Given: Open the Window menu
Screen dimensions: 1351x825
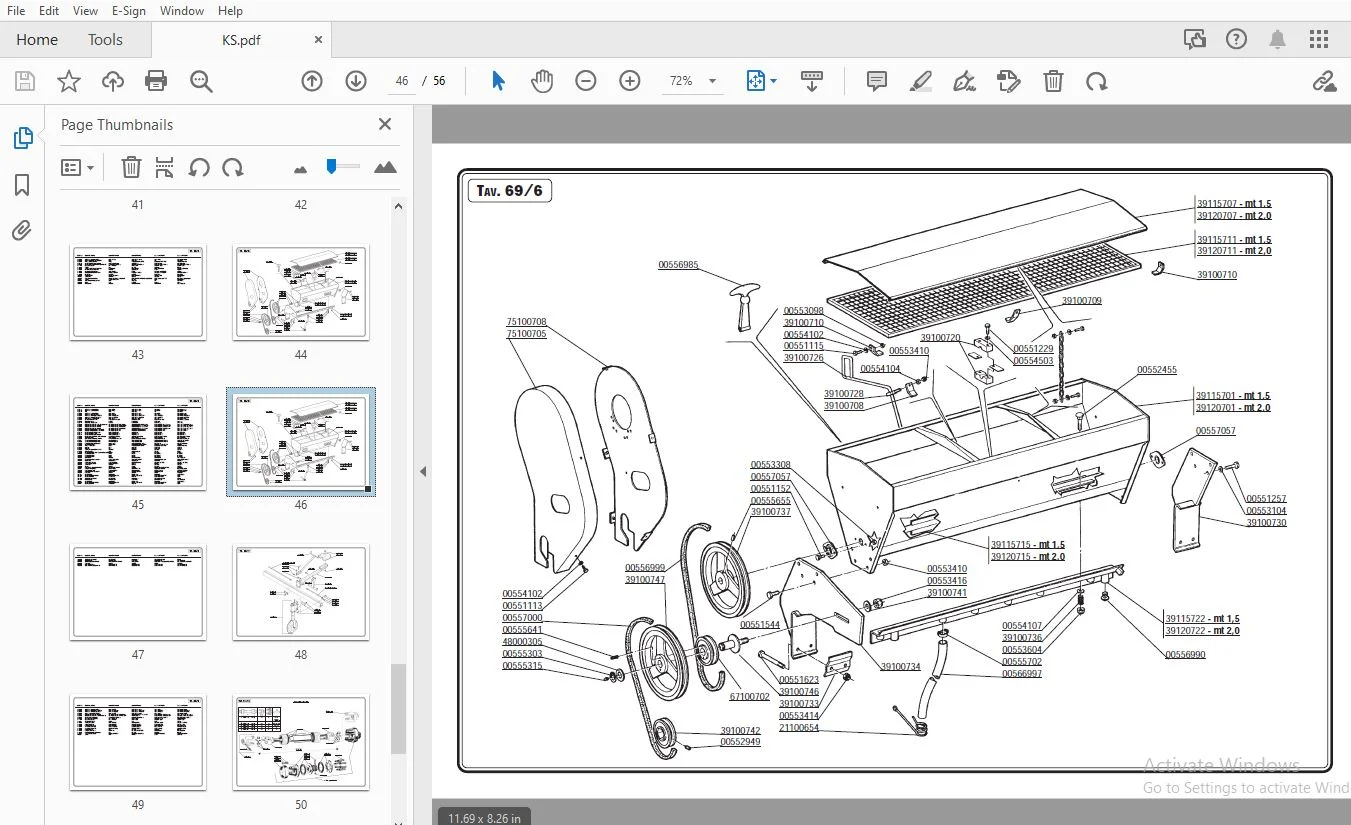Looking at the screenshot, I should coord(182,11).
